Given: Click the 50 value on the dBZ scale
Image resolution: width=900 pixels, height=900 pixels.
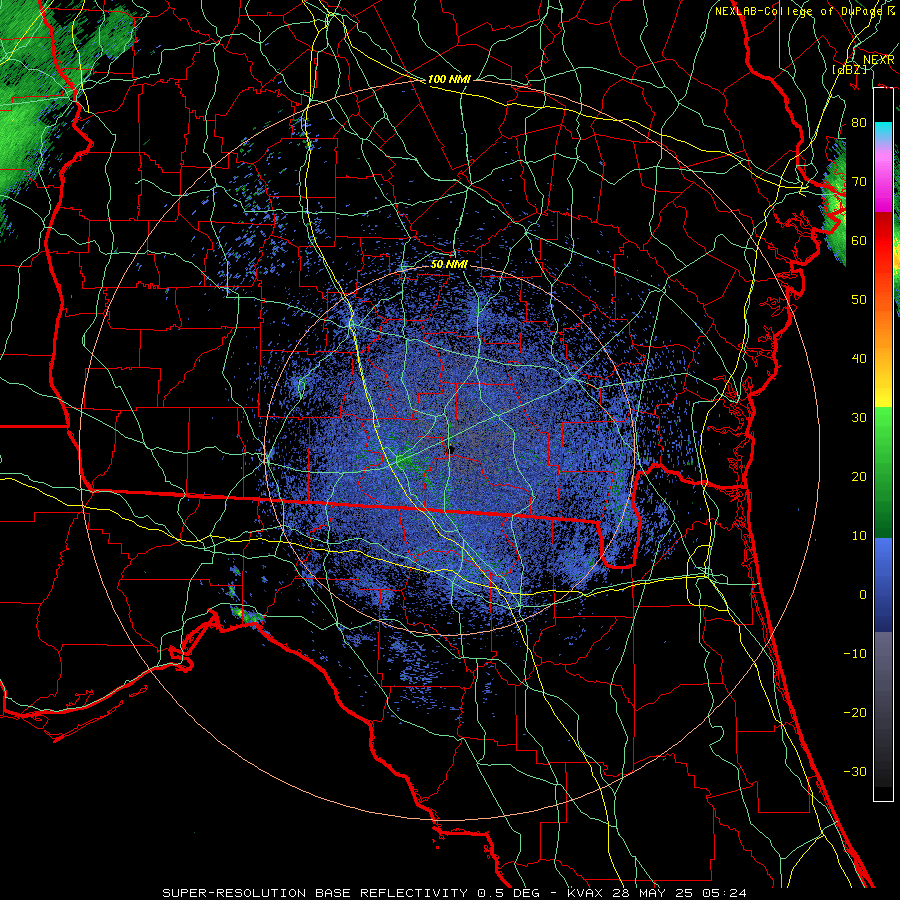Looking at the screenshot, I should [859, 300].
